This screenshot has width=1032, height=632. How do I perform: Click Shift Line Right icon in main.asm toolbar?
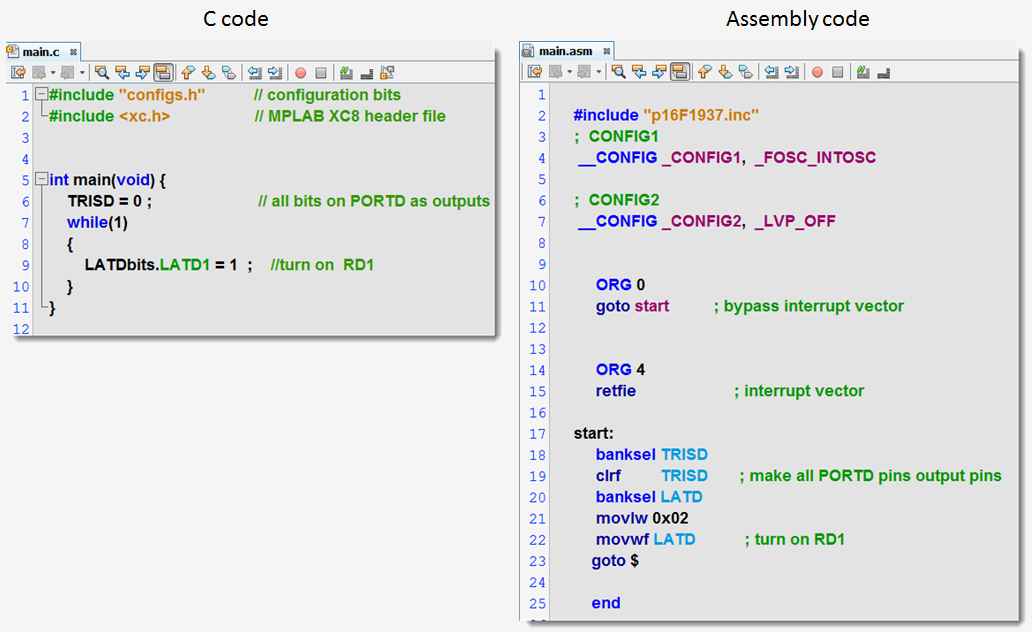[790, 71]
